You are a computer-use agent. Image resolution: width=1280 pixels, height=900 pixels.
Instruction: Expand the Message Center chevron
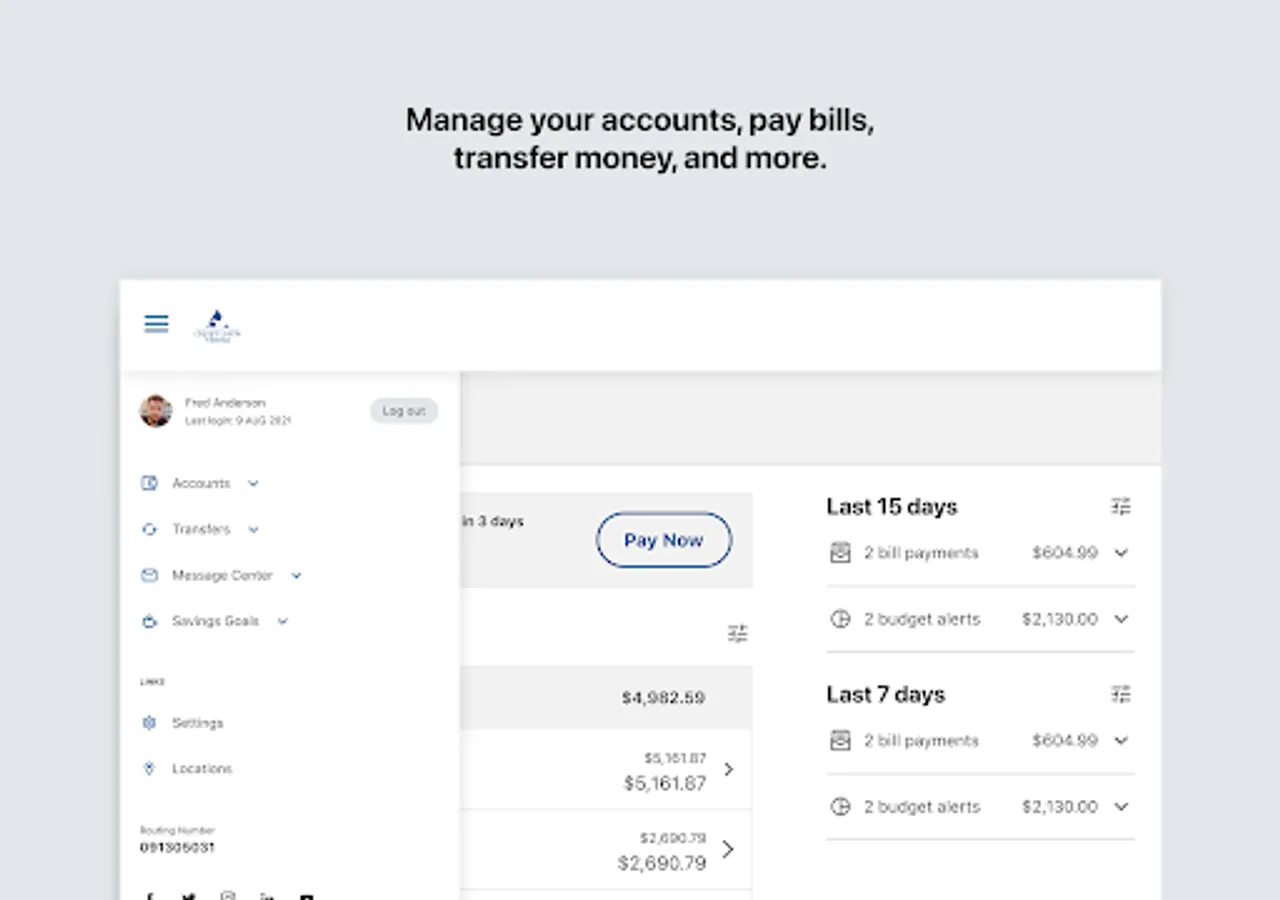(x=296, y=575)
